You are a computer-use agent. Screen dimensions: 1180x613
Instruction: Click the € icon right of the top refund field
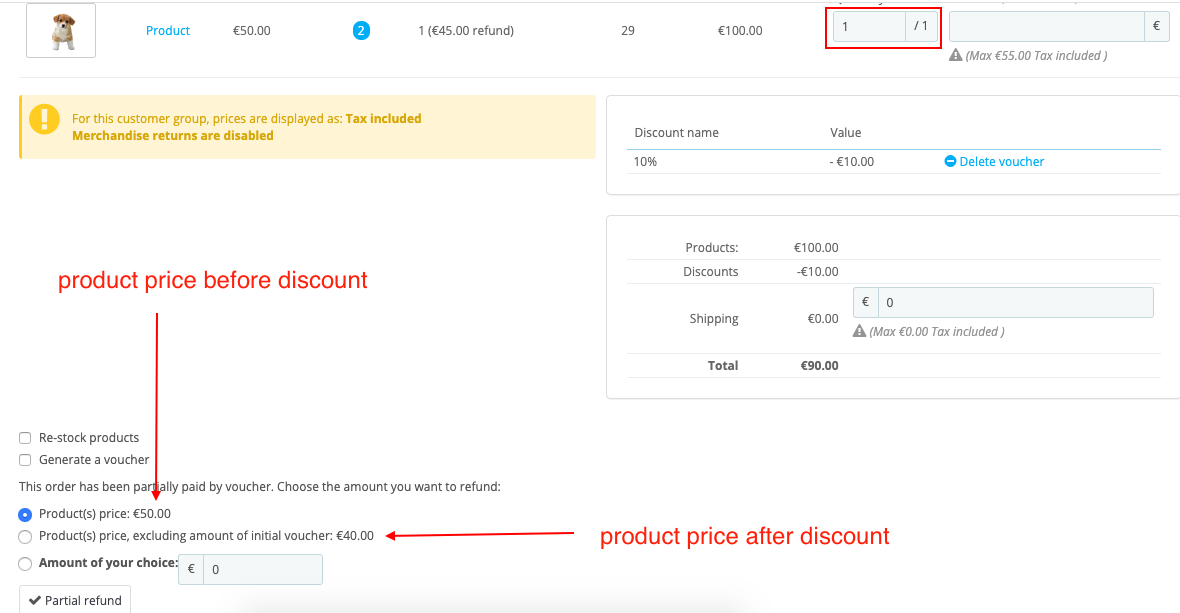coord(1157,26)
